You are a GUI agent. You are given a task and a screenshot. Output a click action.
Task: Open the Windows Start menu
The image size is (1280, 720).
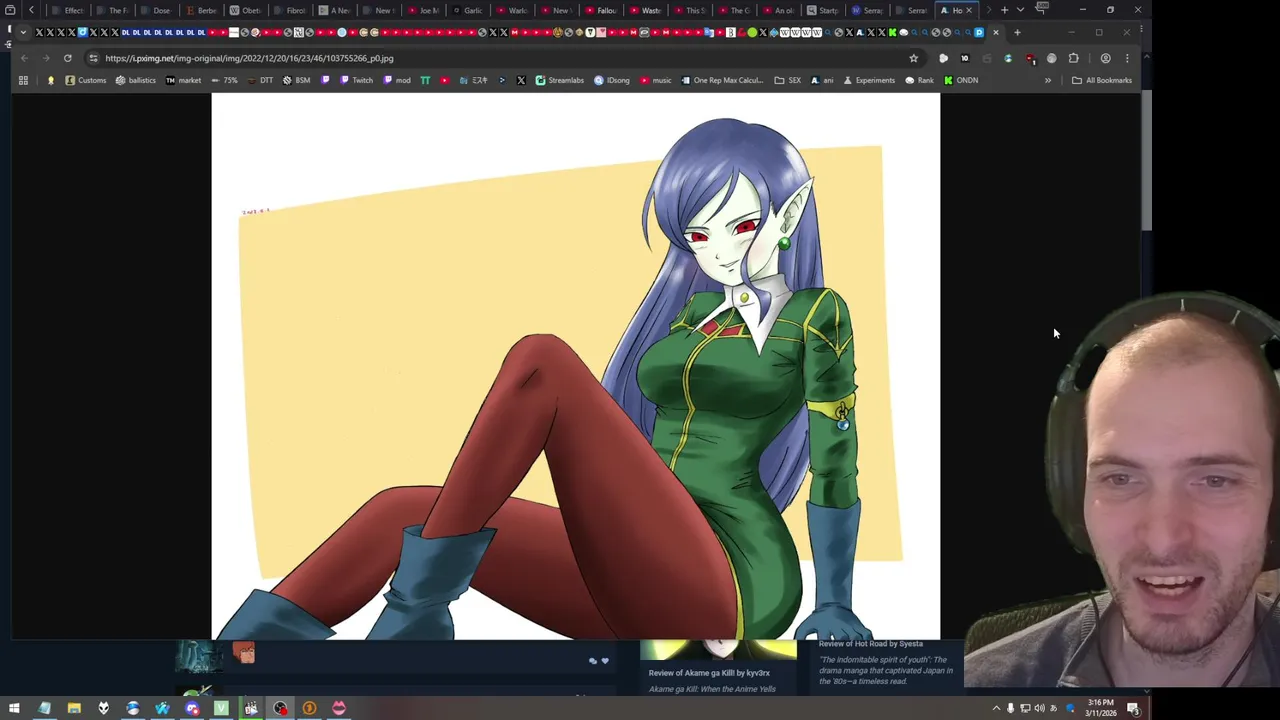(x=14, y=708)
